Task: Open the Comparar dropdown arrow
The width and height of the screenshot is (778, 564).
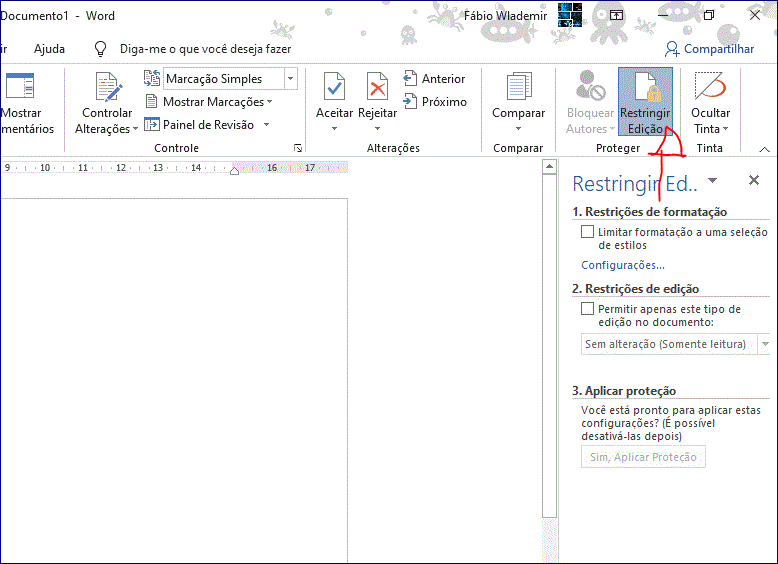Action: (x=519, y=128)
